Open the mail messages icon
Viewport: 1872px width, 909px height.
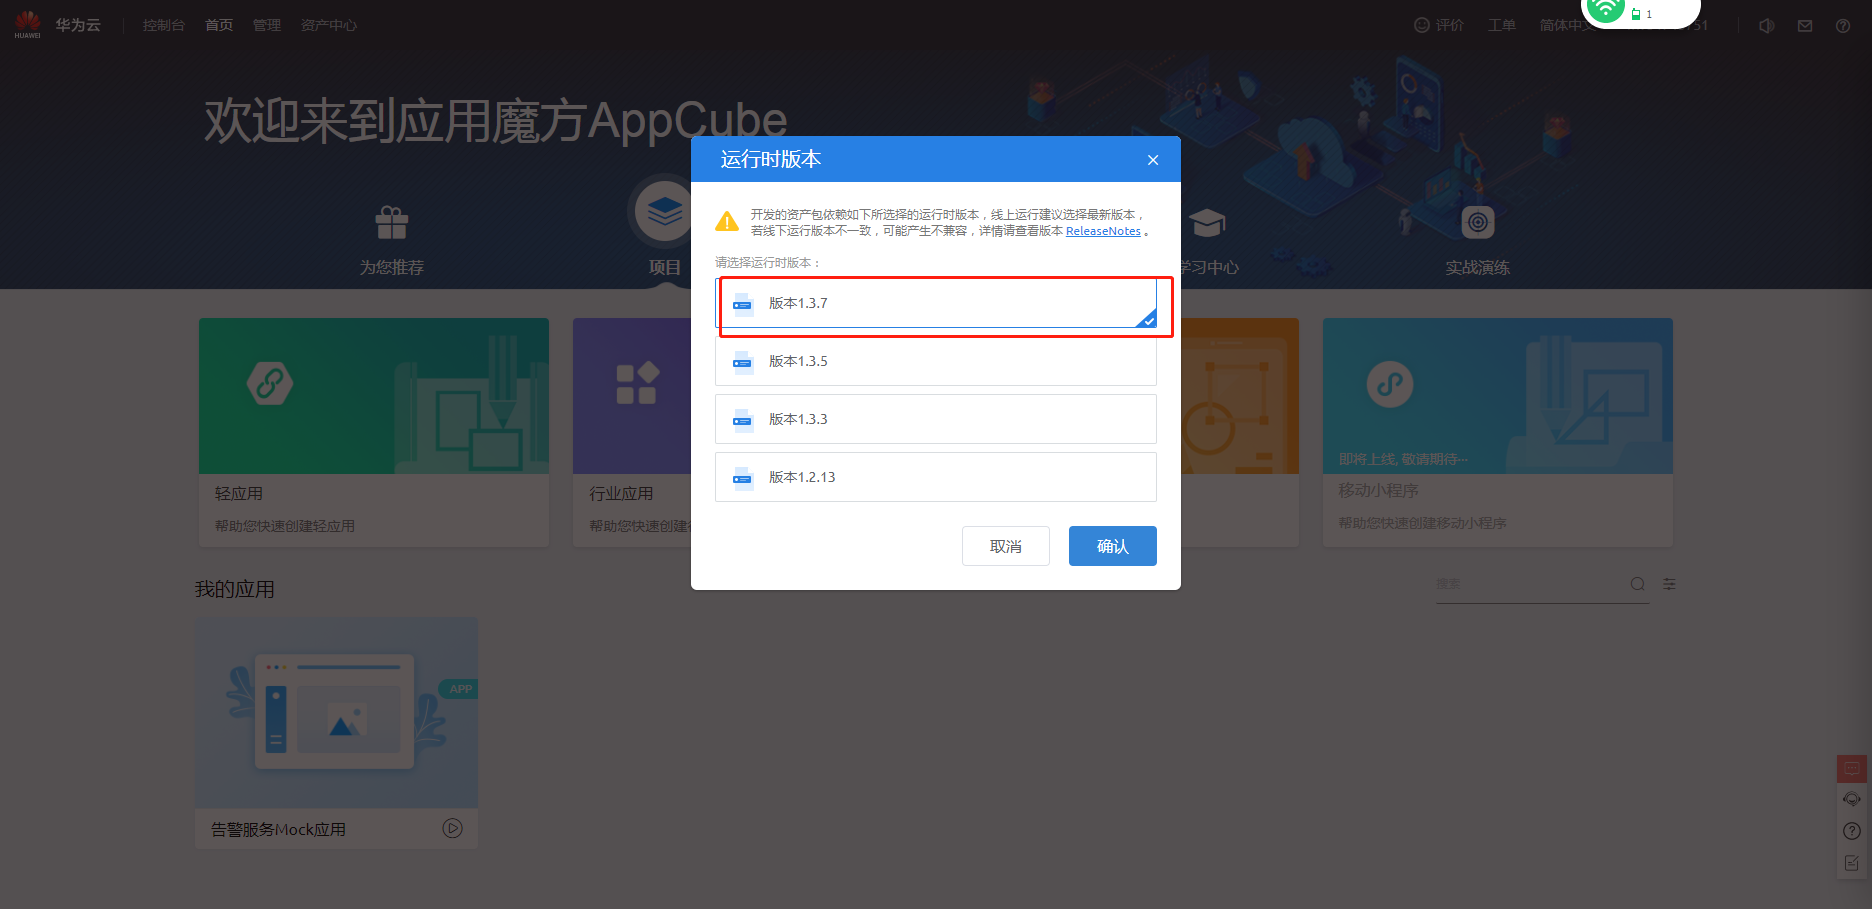(x=1805, y=26)
